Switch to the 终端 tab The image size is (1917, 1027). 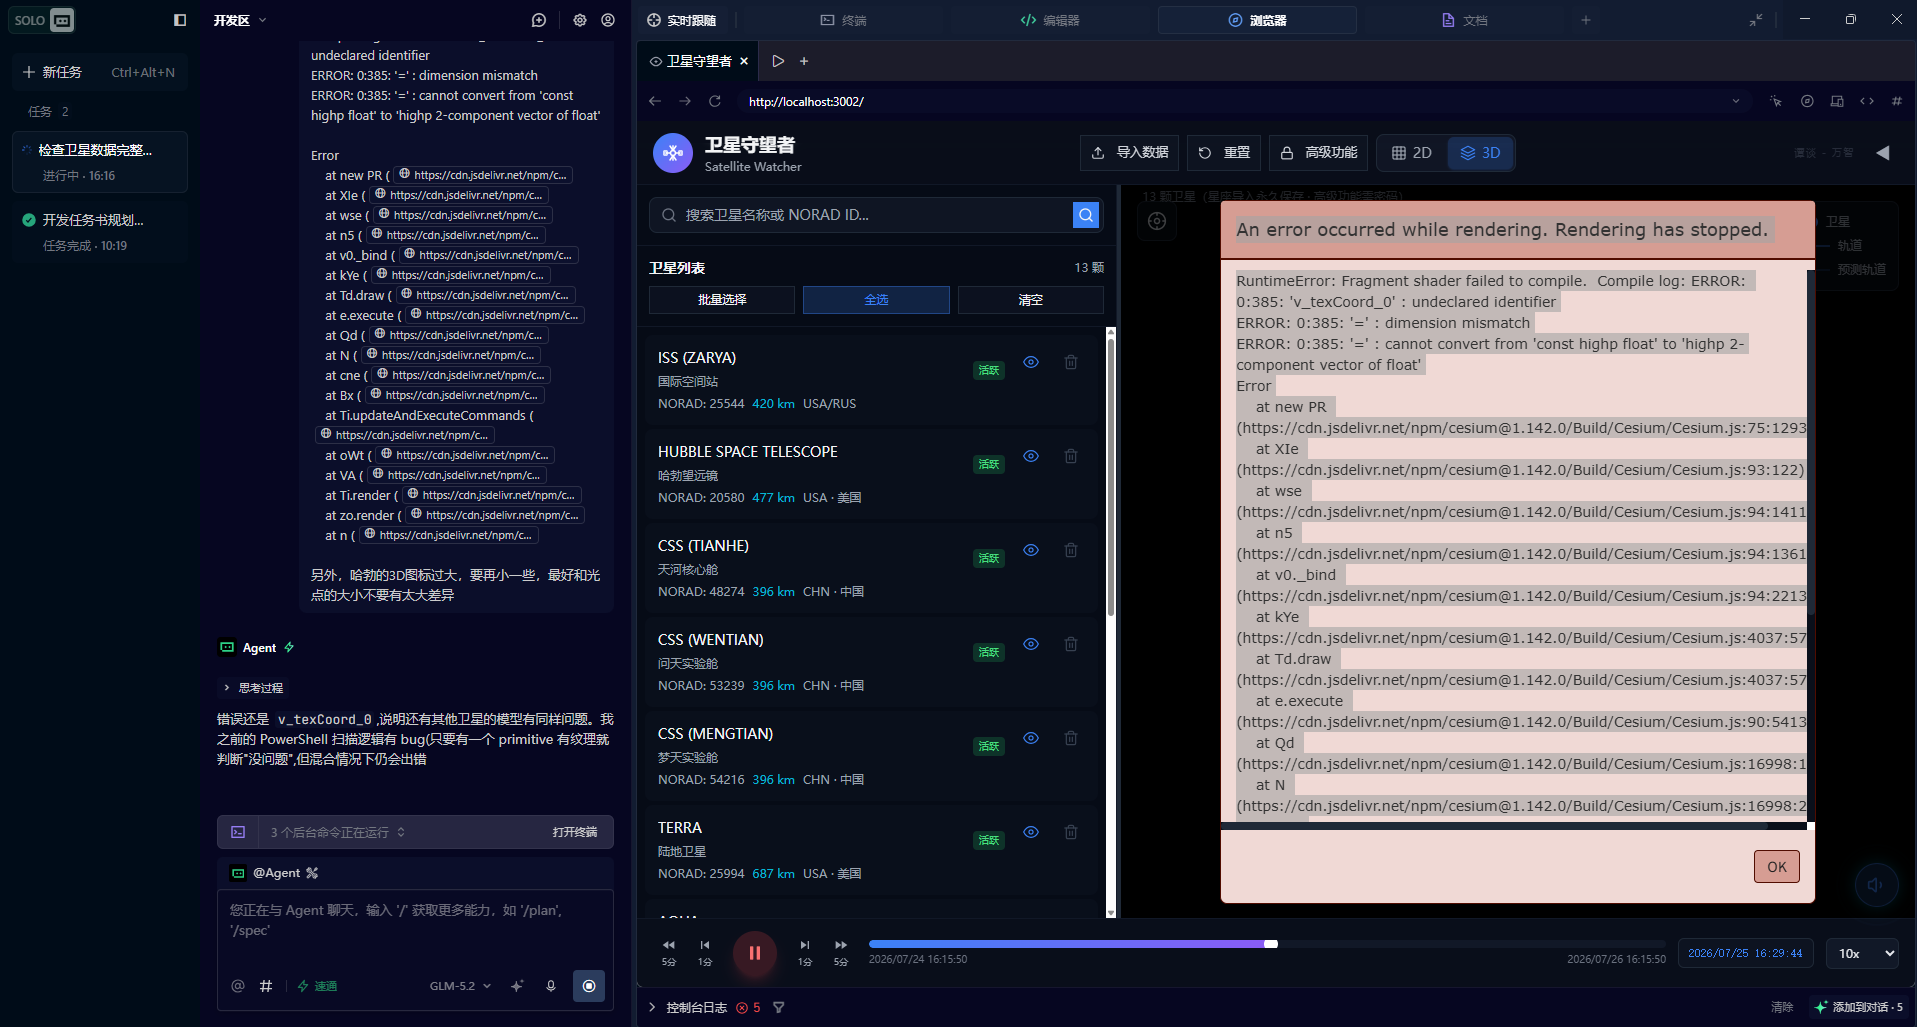coord(843,20)
